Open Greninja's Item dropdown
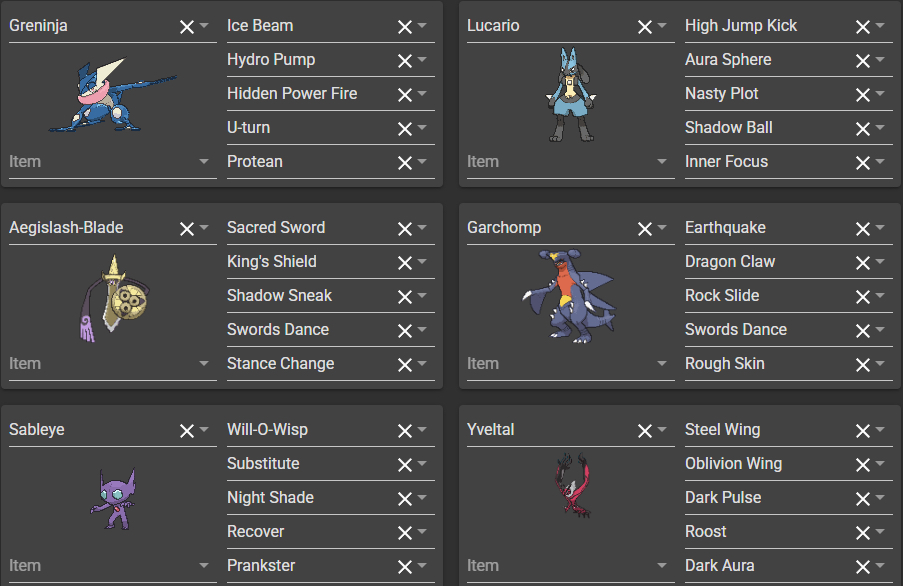The width and height of the screenshot is (903, 586). pos(204,162)
